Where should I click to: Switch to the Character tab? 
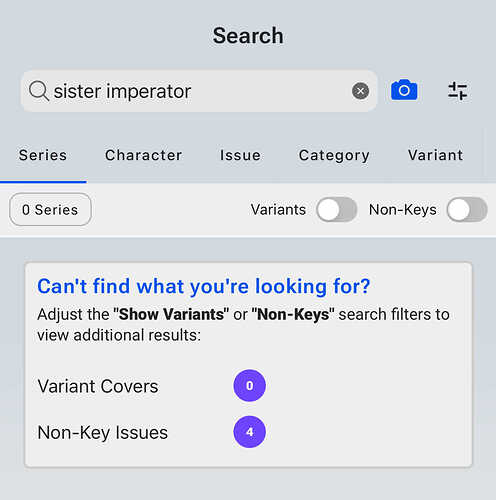[x=144, y=155]
